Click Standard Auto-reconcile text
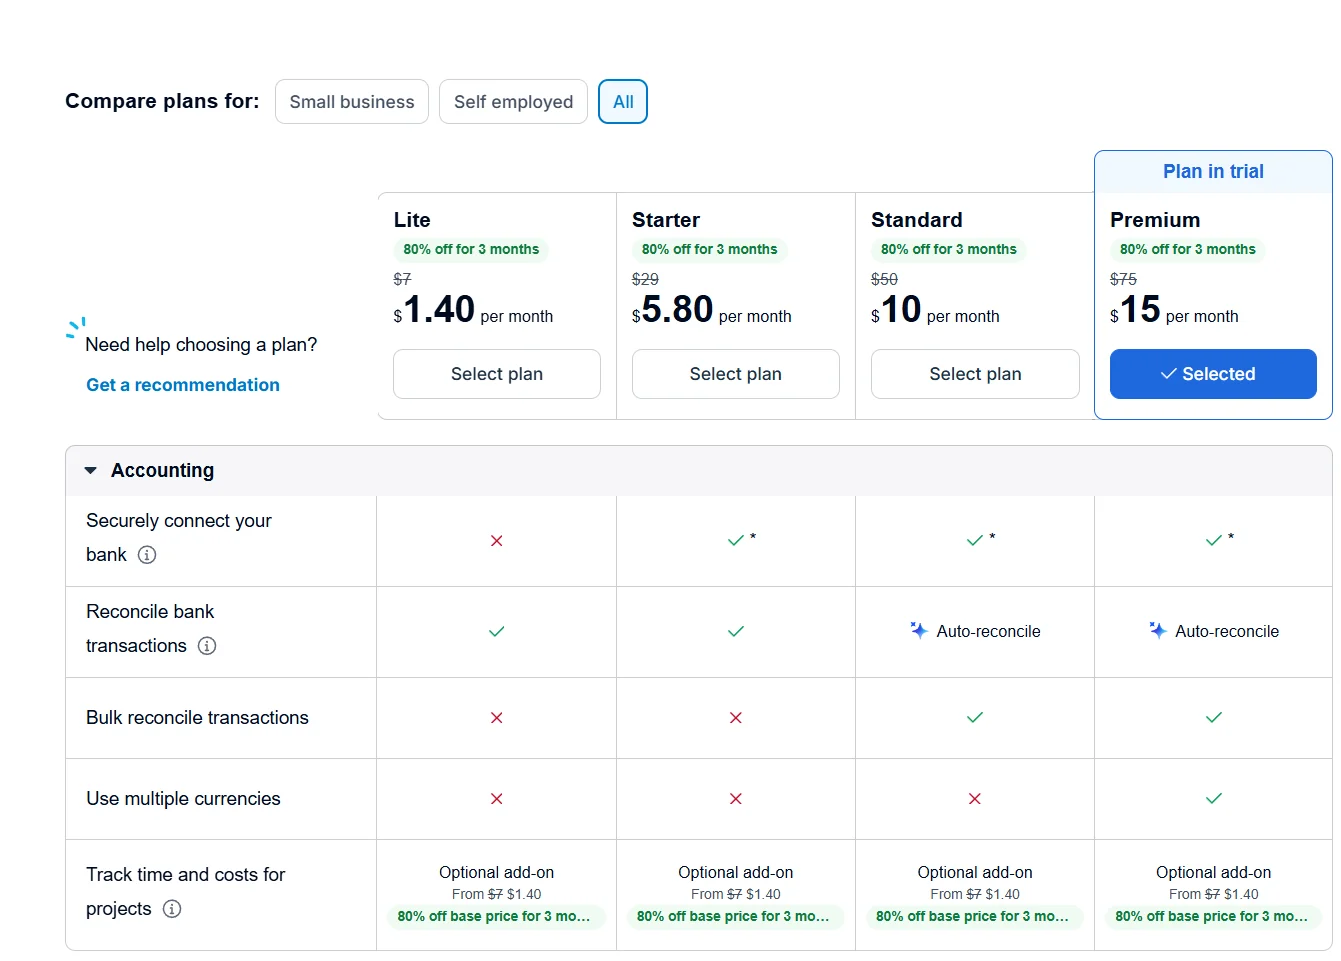The height and width of the screenshot is (961, 1341). (x=988, y=631)
